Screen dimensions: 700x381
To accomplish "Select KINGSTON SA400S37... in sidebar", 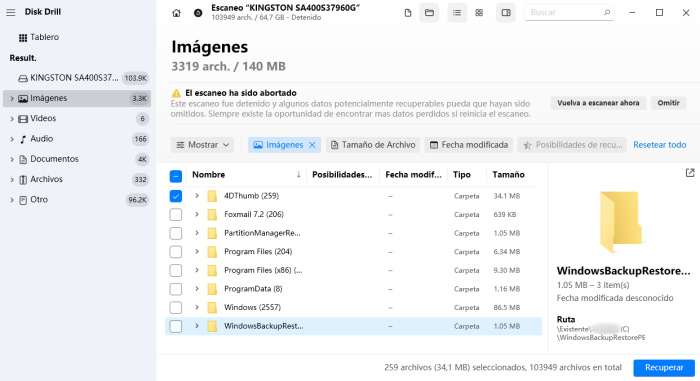I will [x=77, y=78].
